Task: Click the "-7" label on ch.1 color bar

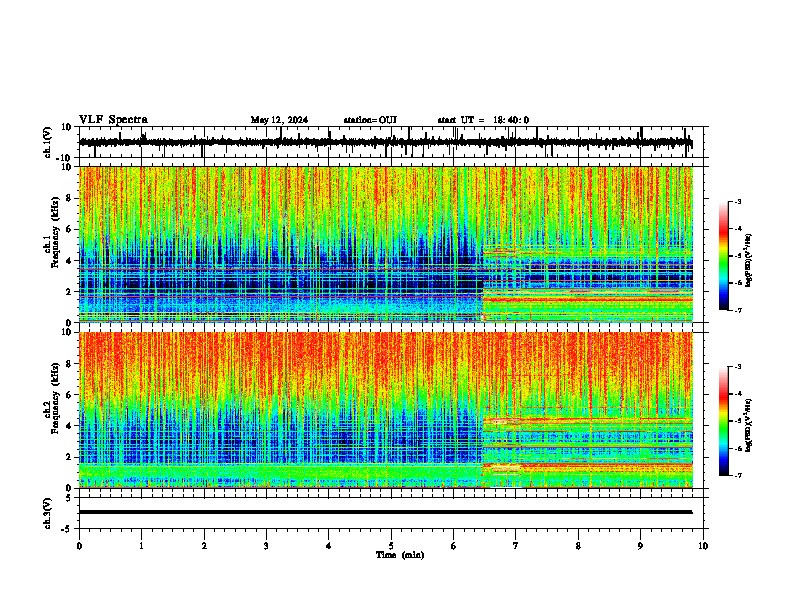Action: point(737,310)
